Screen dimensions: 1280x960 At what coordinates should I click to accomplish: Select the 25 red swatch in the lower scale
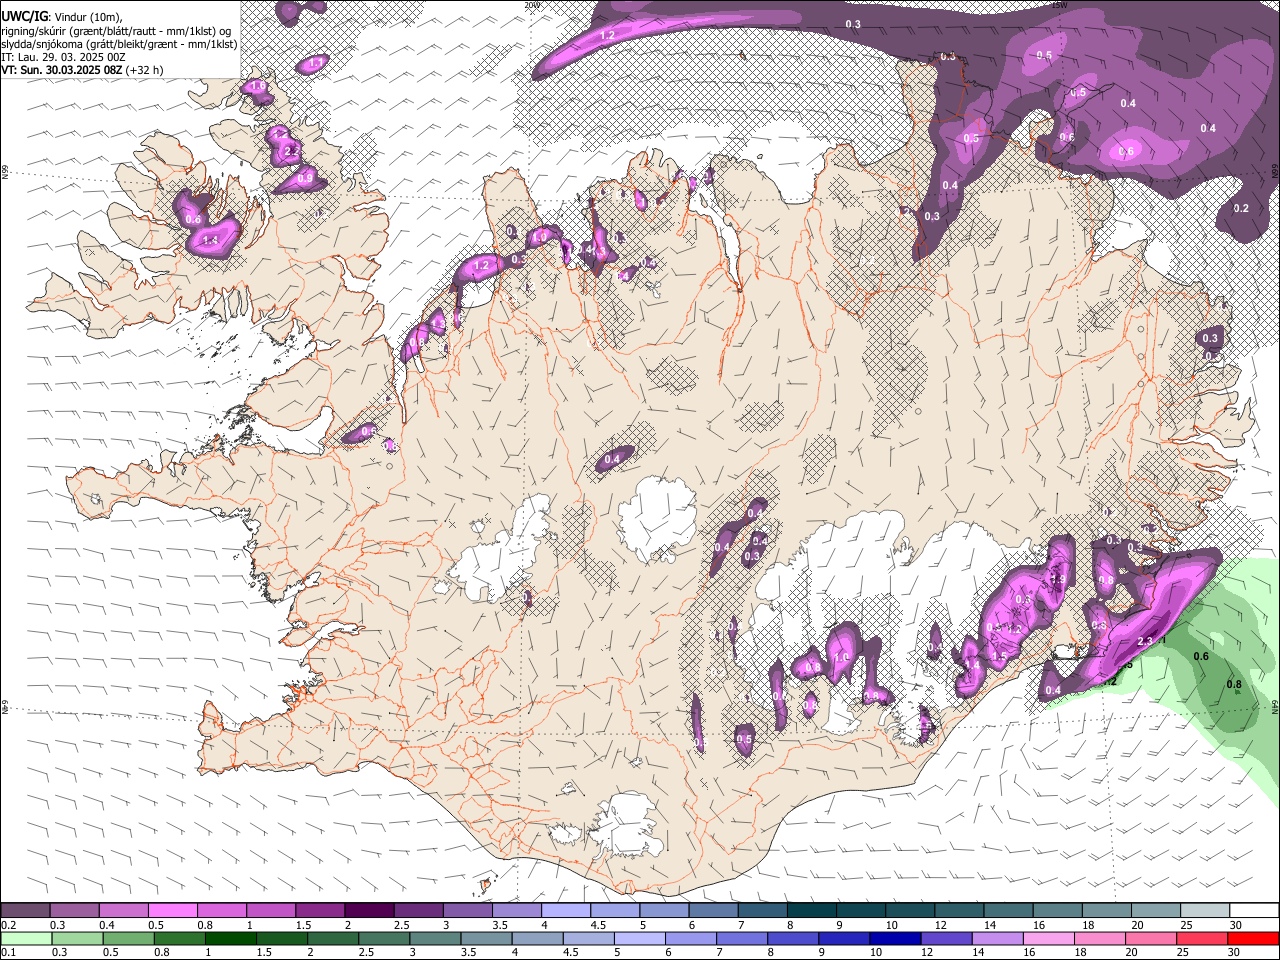tap(1203, 938)
